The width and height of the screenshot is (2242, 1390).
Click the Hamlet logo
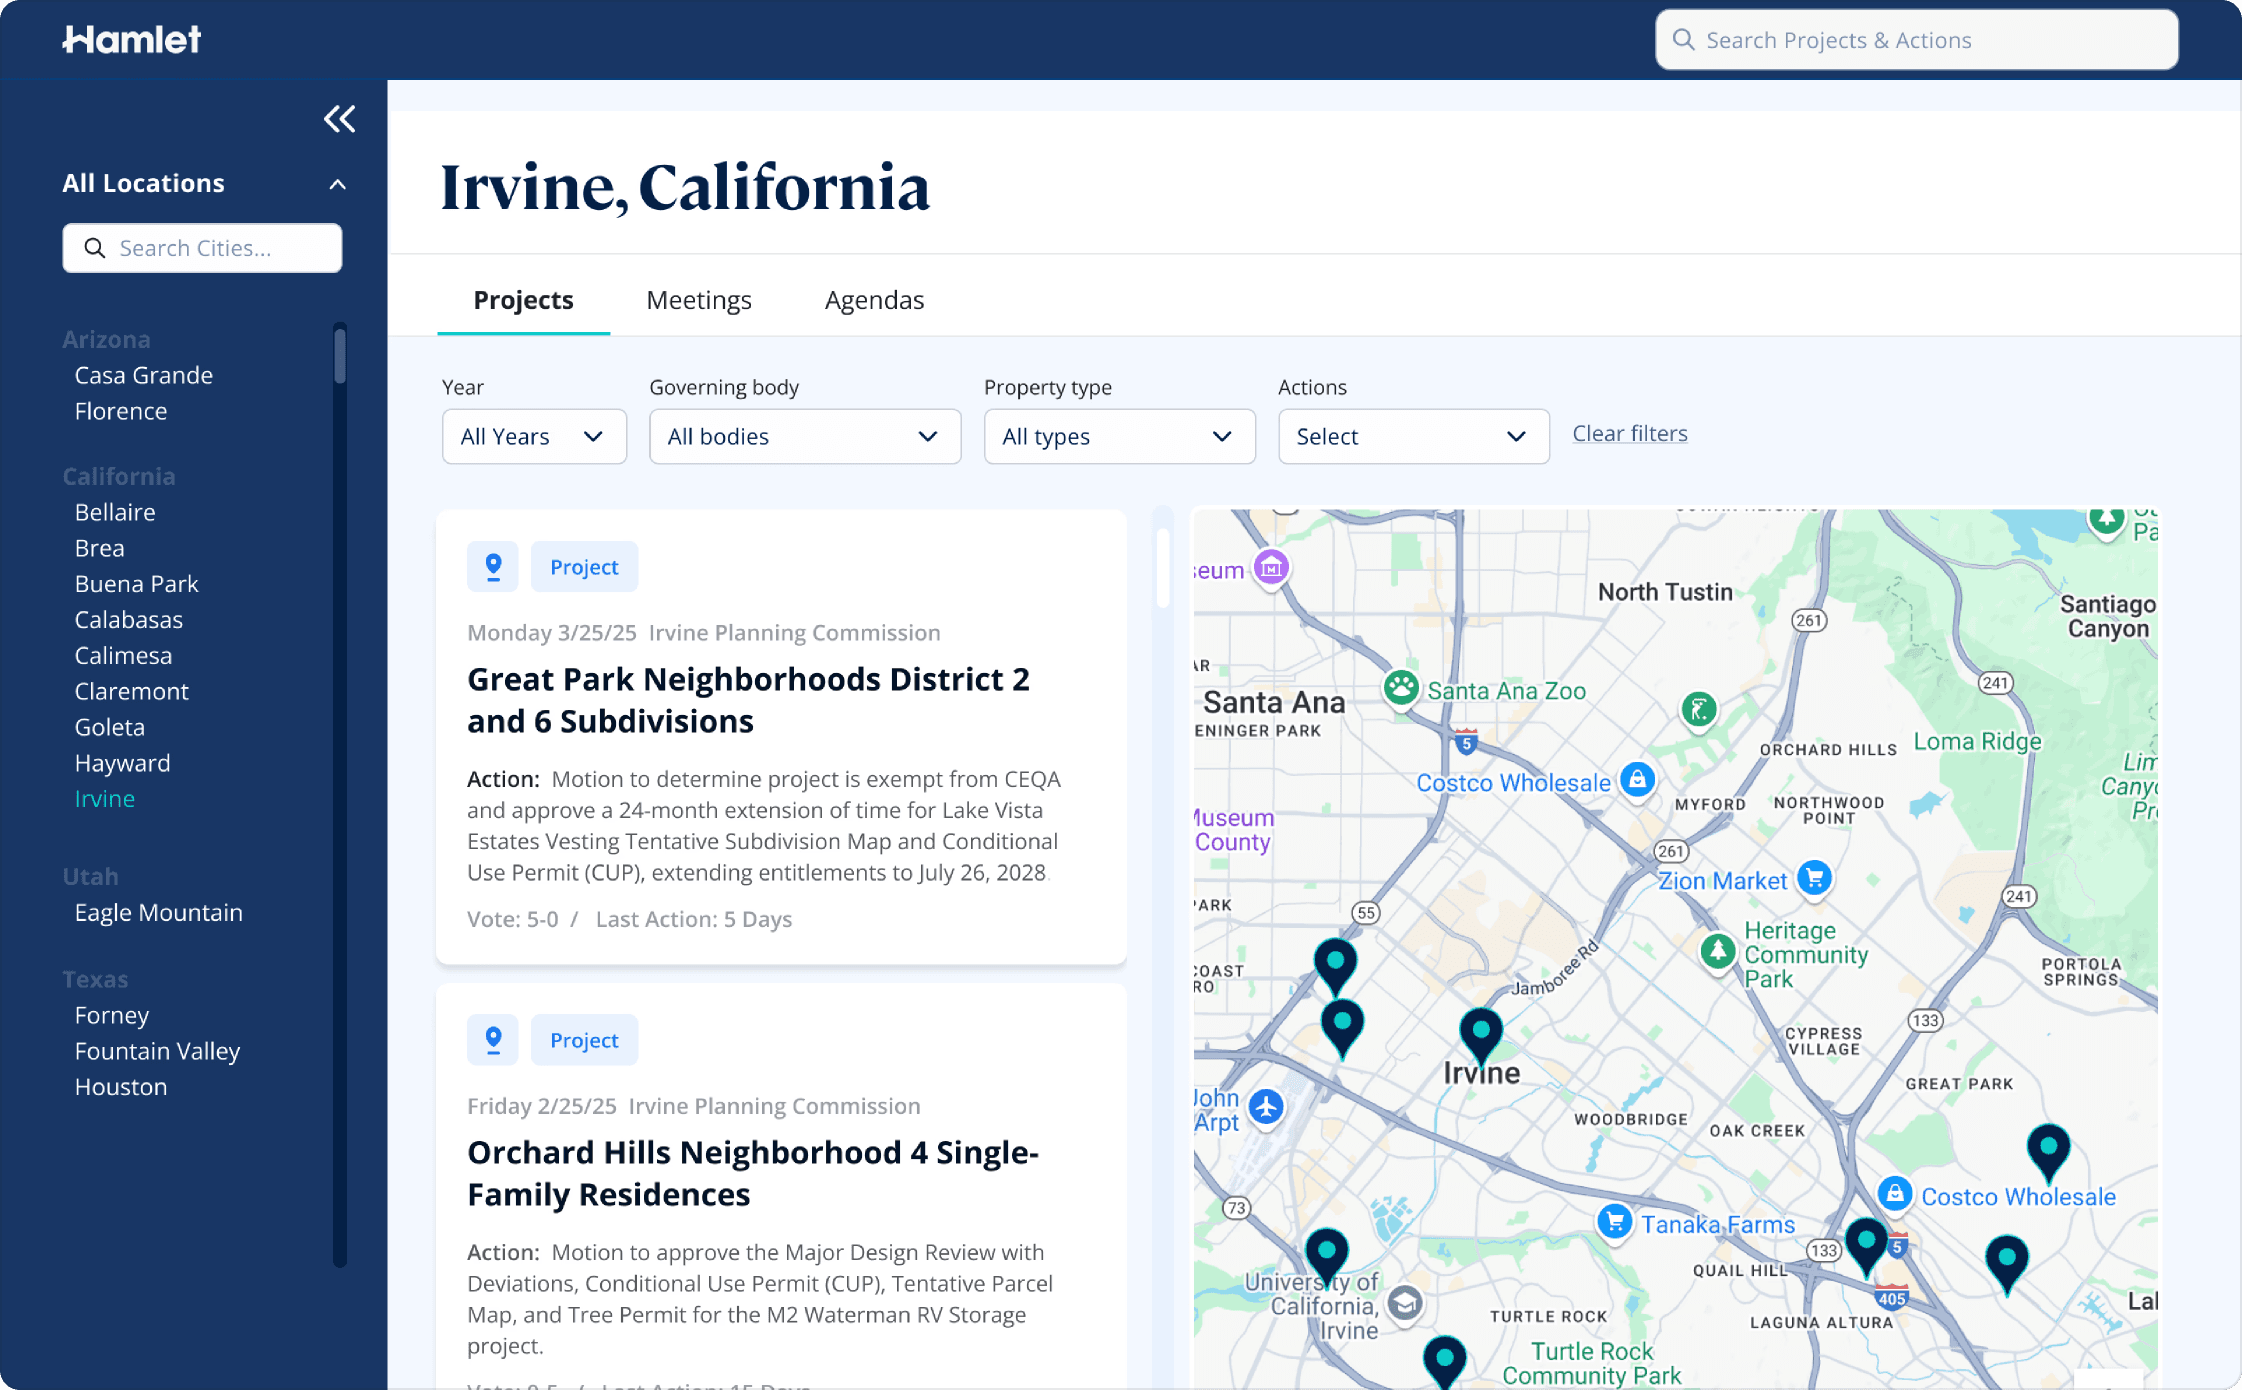tap(132, 39)
